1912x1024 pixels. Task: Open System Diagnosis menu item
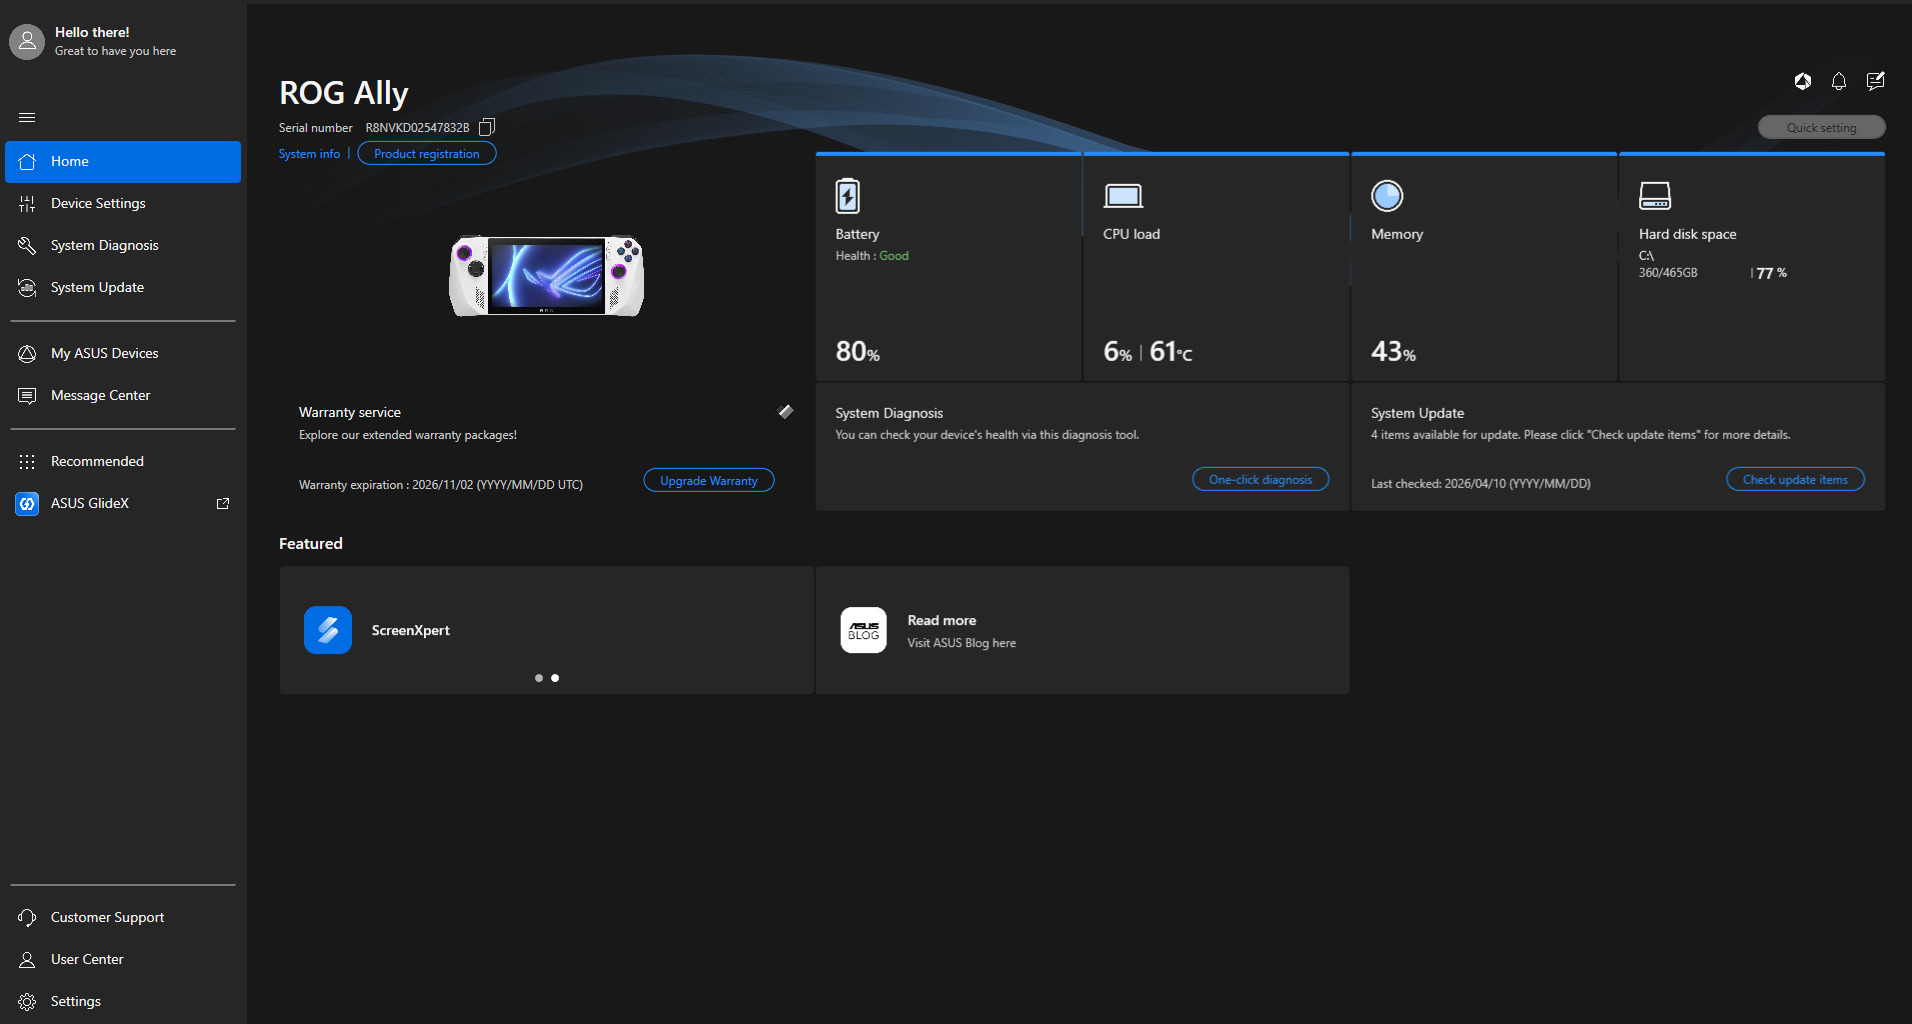pos(123,245)
